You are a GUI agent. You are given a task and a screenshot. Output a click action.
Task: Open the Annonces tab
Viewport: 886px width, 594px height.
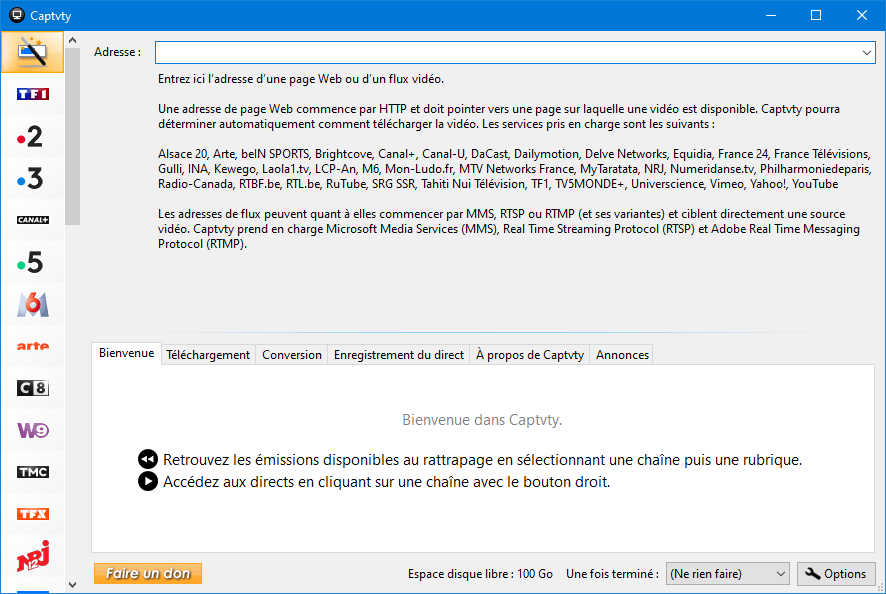click(x=622, y=355)
